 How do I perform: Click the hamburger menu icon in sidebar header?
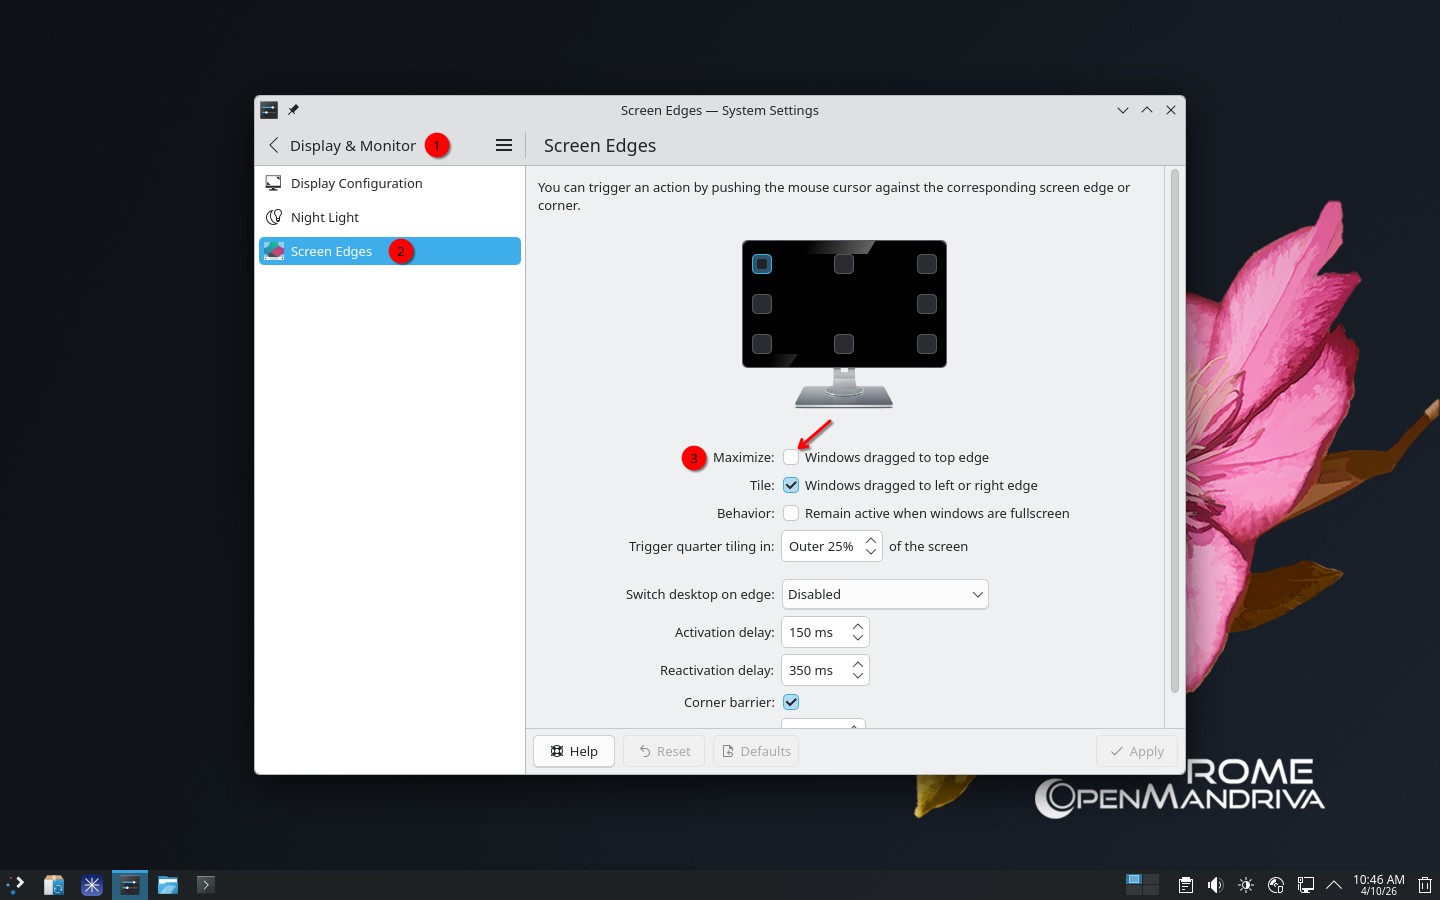point(504,146)
